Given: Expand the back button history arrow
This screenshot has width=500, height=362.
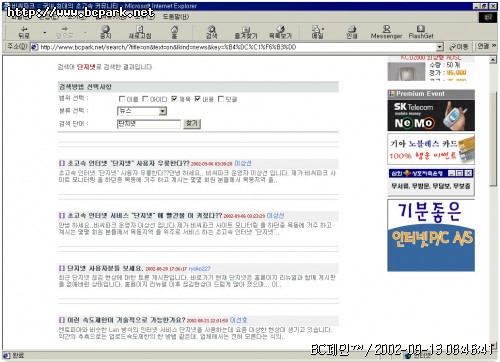Looking at the screenshot, I should (x=45, y=33).
